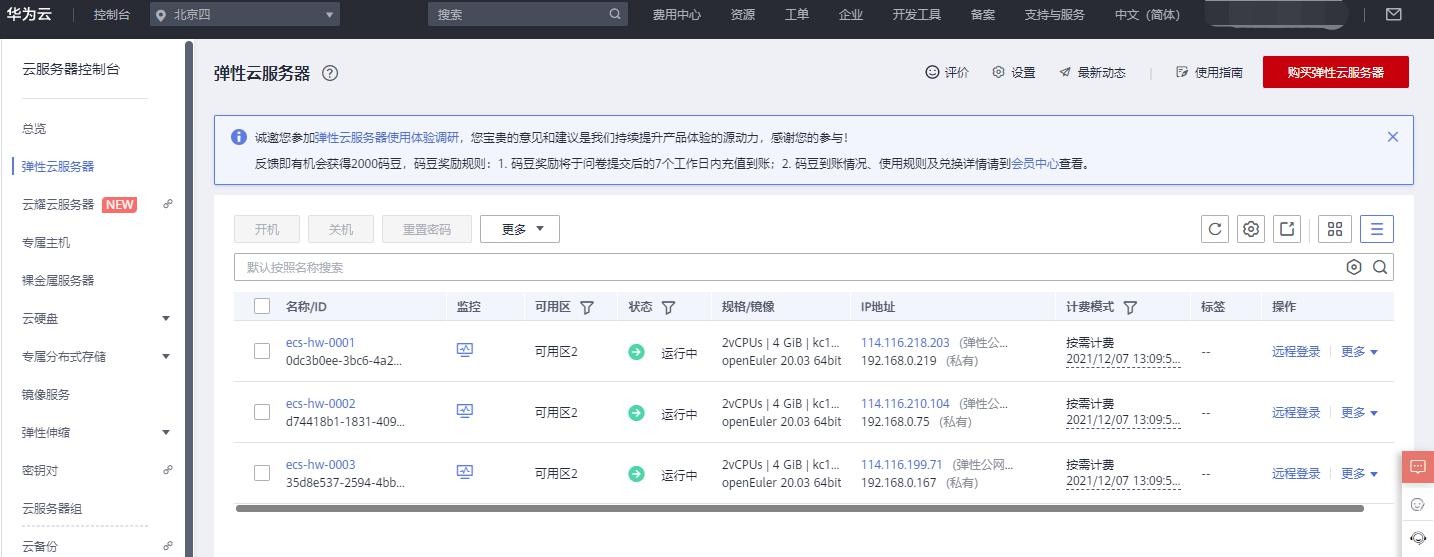This screenshot has width=1434, height=557.
Task: Open the smiley satisfaction icon
Action: (1417, 504)
